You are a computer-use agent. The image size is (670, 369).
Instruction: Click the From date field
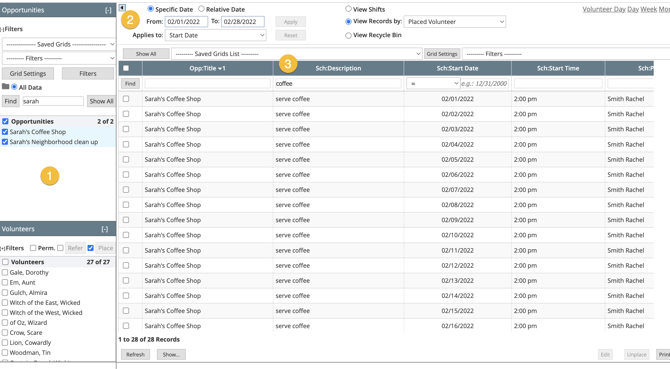click(x=186, y=21)
